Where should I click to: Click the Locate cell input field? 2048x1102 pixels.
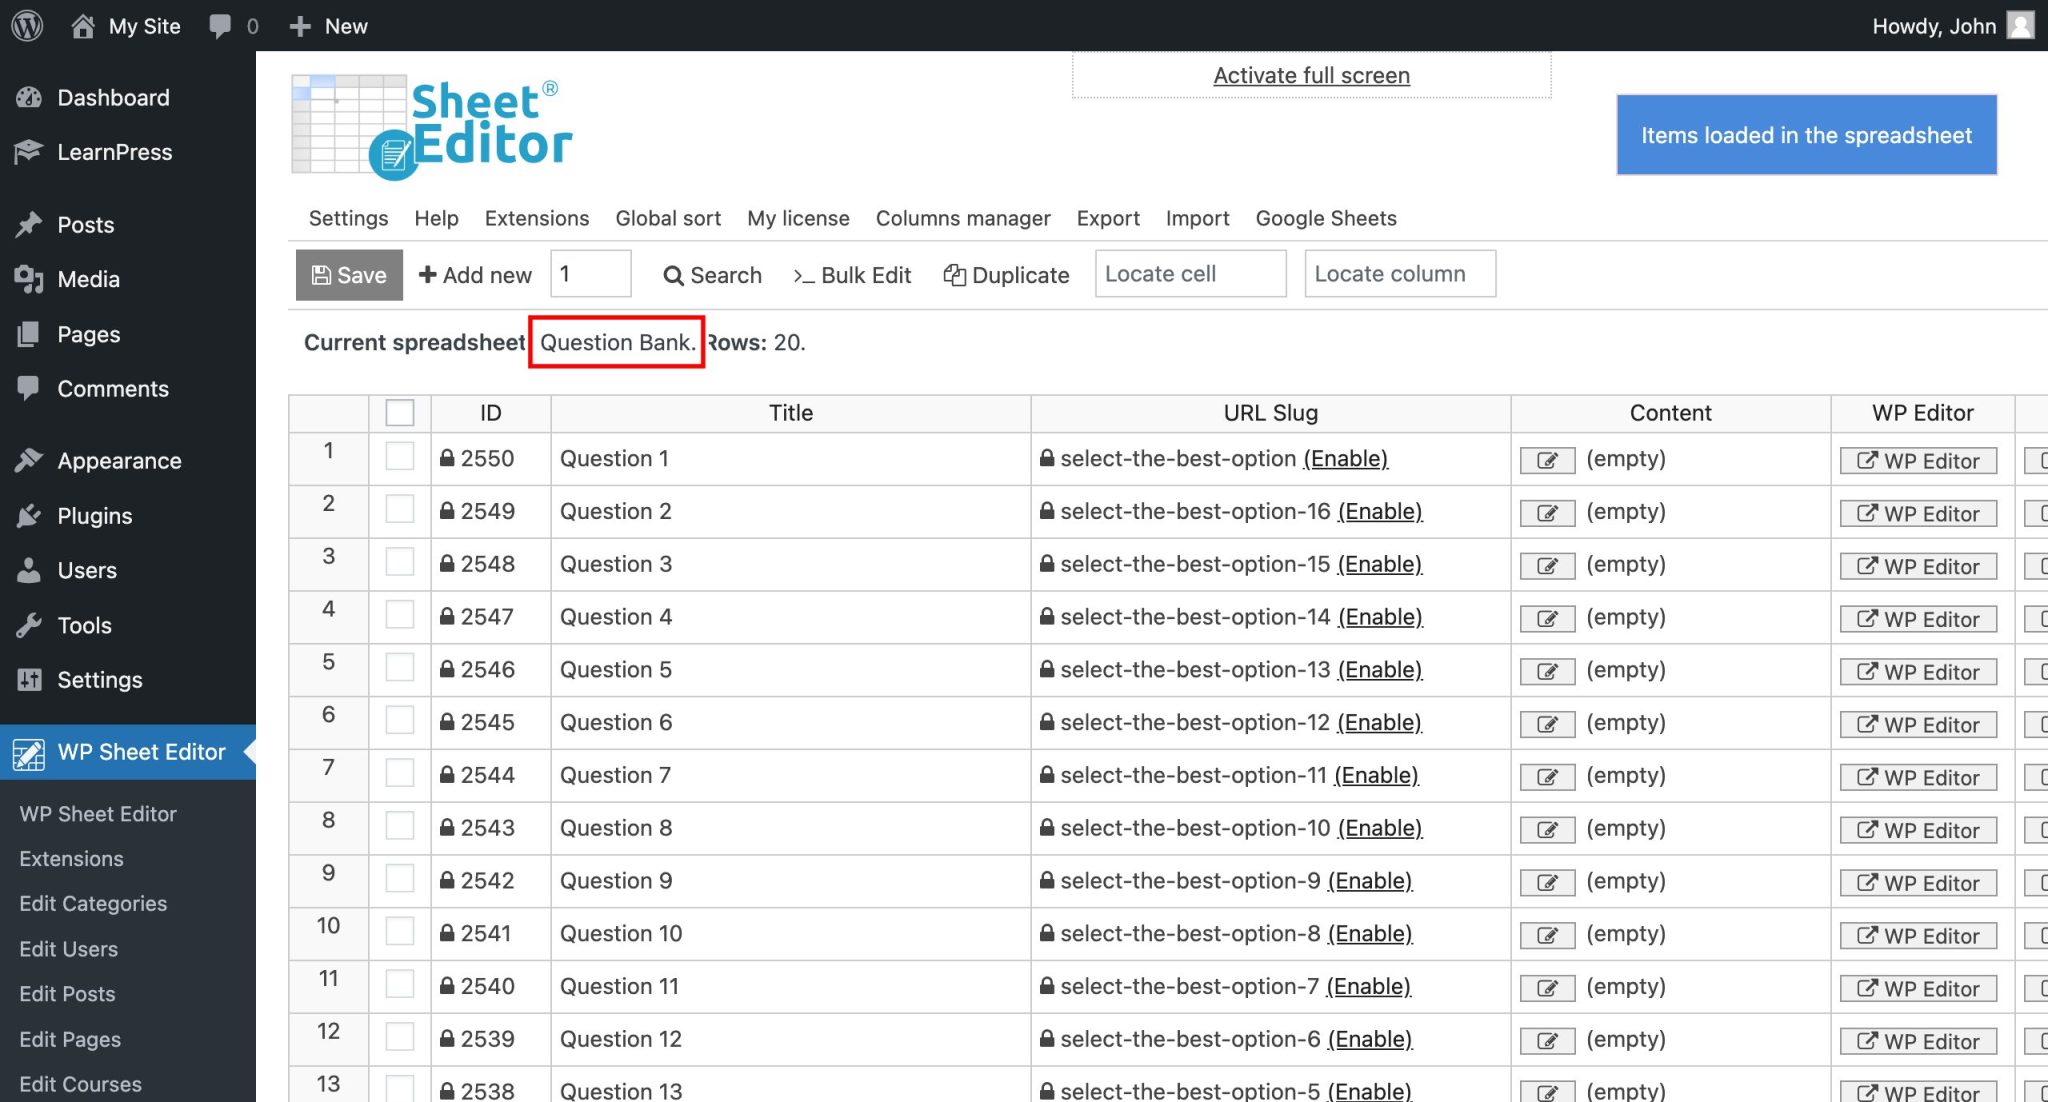point(1190,273)
